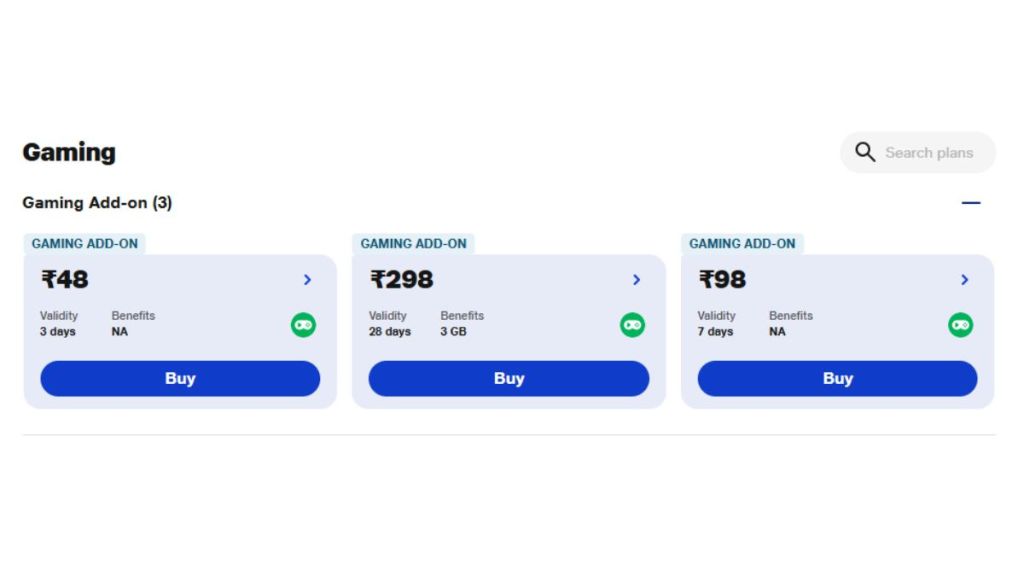The image size is (1024, 576).
Task: Select the GAMING ADD-ON label on first card
Action: click(x=85, y=243)
